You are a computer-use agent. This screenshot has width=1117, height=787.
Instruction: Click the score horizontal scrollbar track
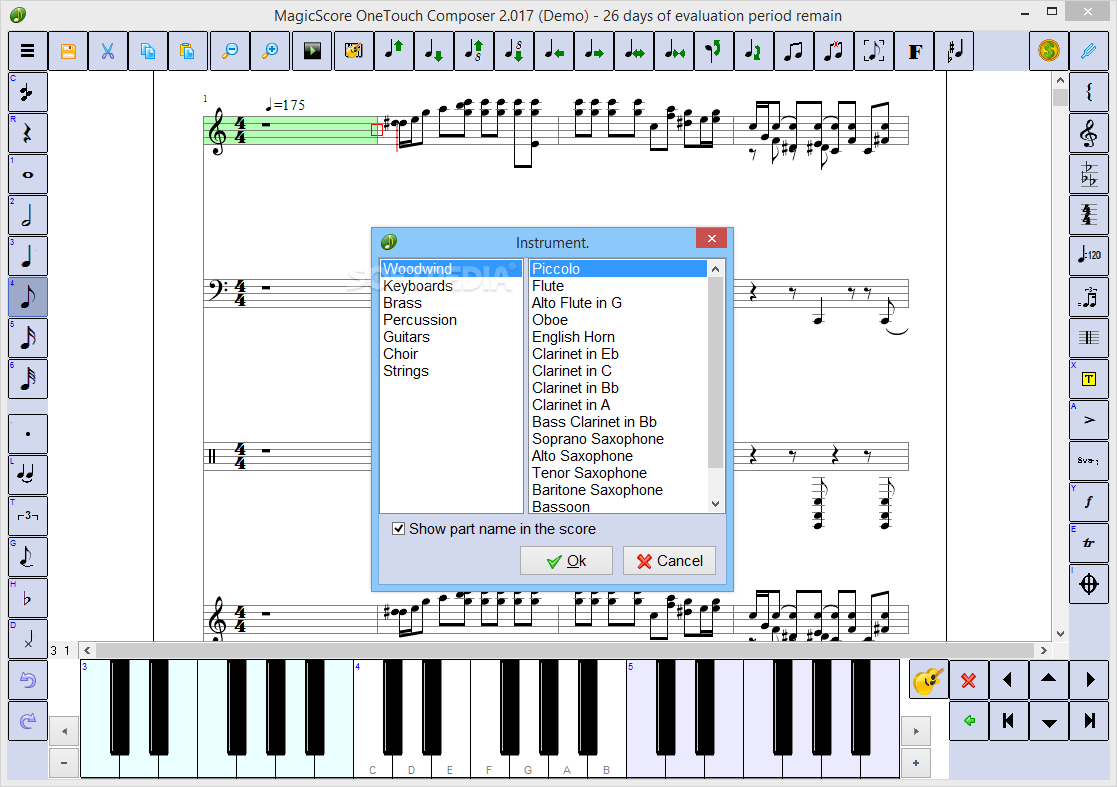(x=565, y=650)
